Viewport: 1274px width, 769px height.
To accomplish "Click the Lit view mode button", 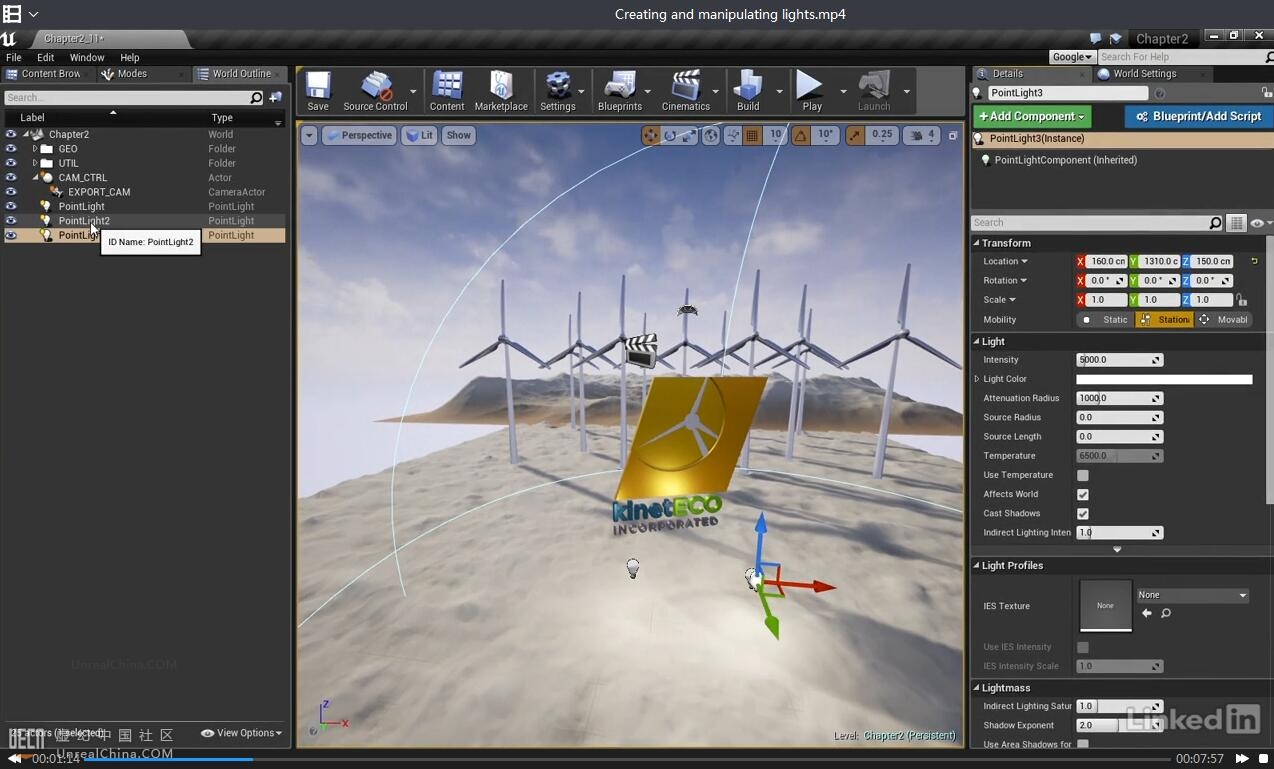I will [420, 135].
